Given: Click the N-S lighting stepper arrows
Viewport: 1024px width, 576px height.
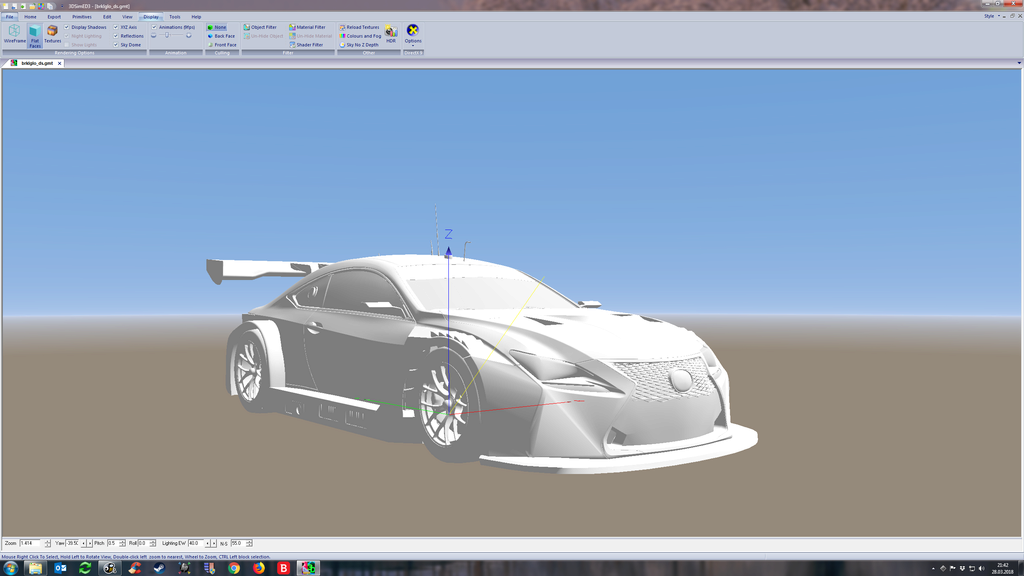Looking at the screenshot, I should coord(249,543).
